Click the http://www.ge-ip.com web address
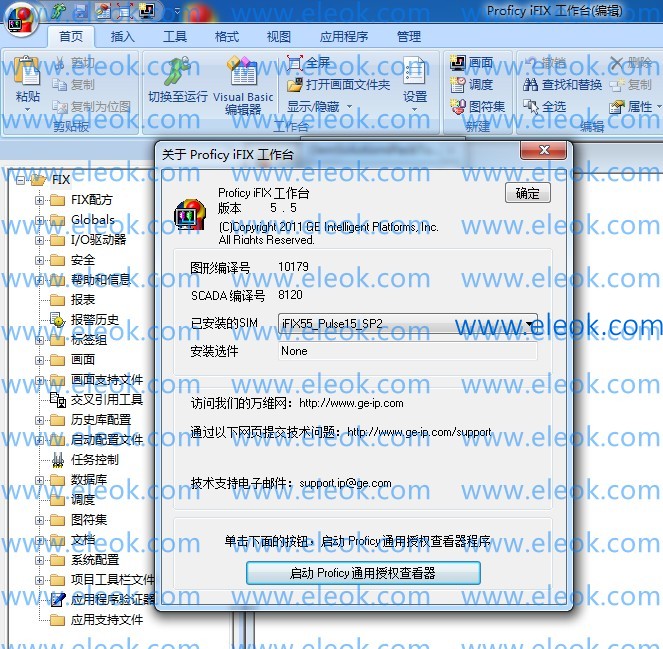Viewport: 663px width, 649px height. point(351,403)
